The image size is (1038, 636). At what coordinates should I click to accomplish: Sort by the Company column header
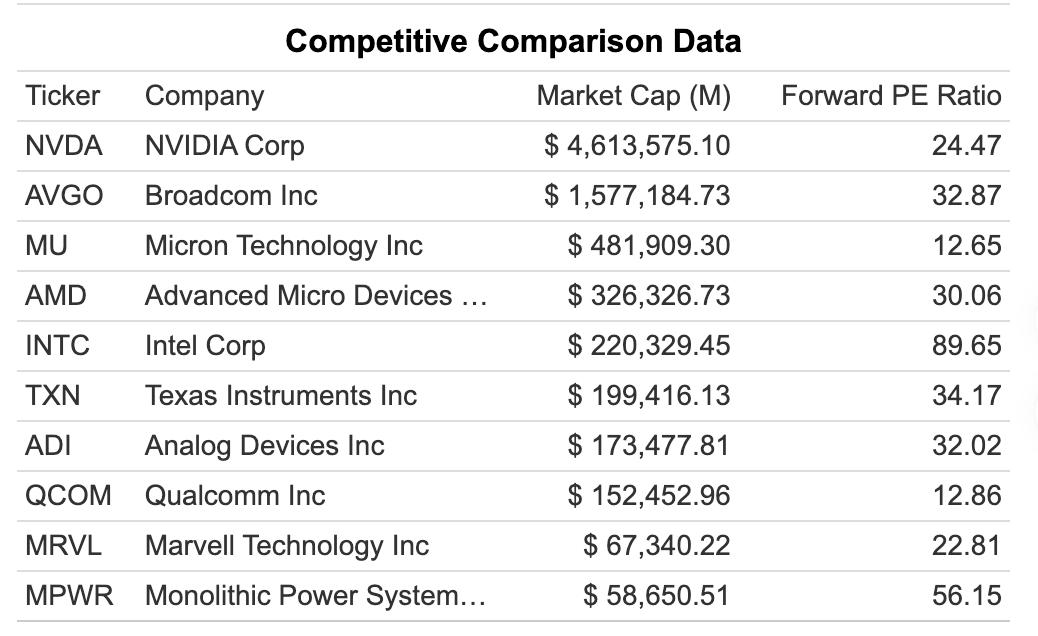click(204, 96)
